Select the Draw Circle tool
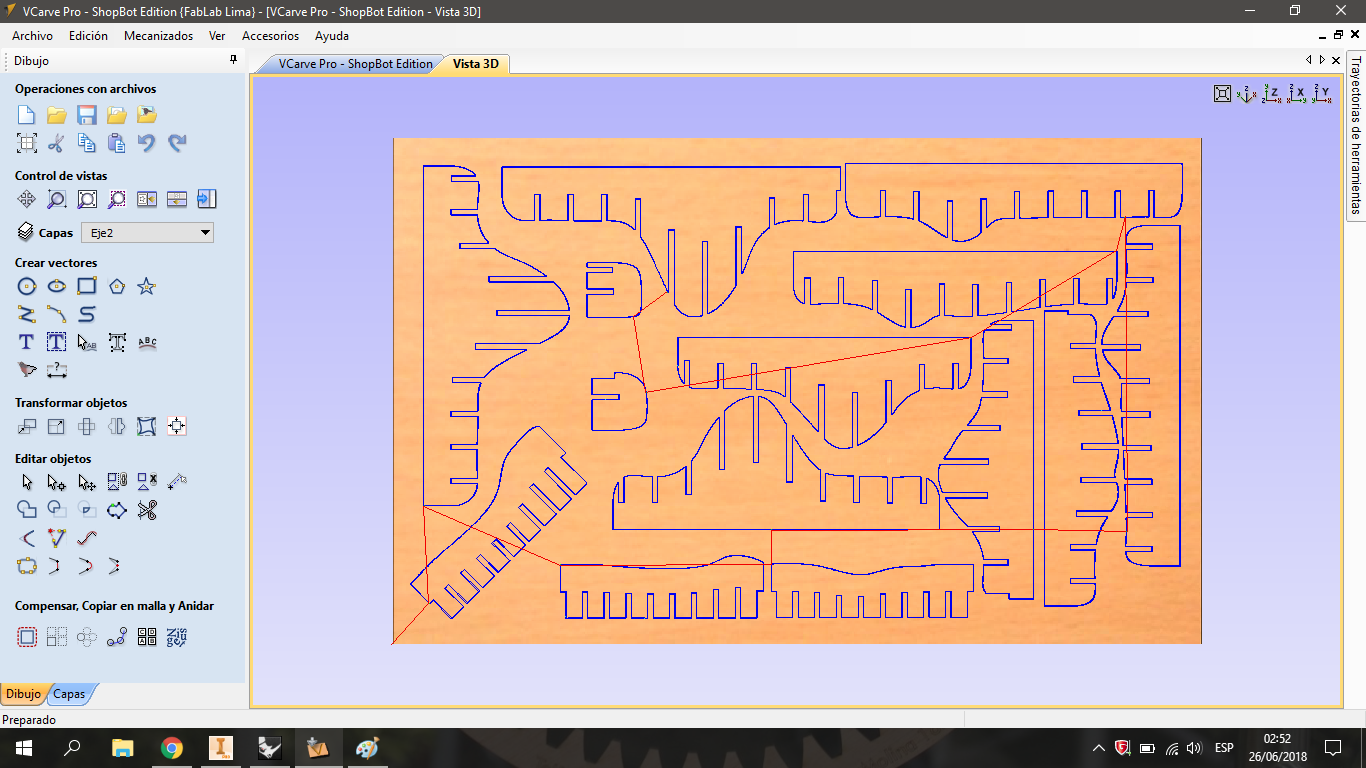 click(x=27, y=286)
